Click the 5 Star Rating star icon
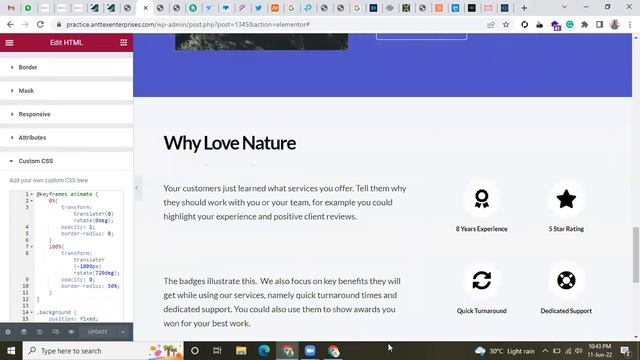 tap(566, 199)
